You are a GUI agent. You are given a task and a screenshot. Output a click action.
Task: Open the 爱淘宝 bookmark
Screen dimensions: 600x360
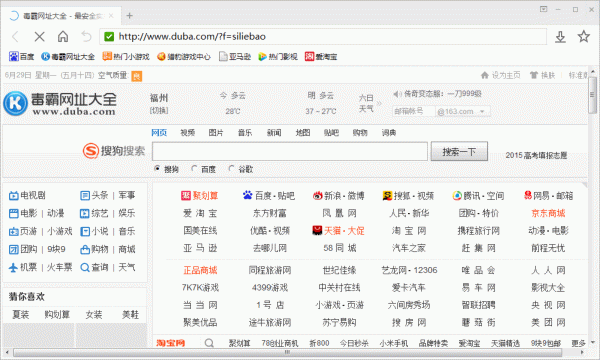pyautogui.click(x=321, y=57)
